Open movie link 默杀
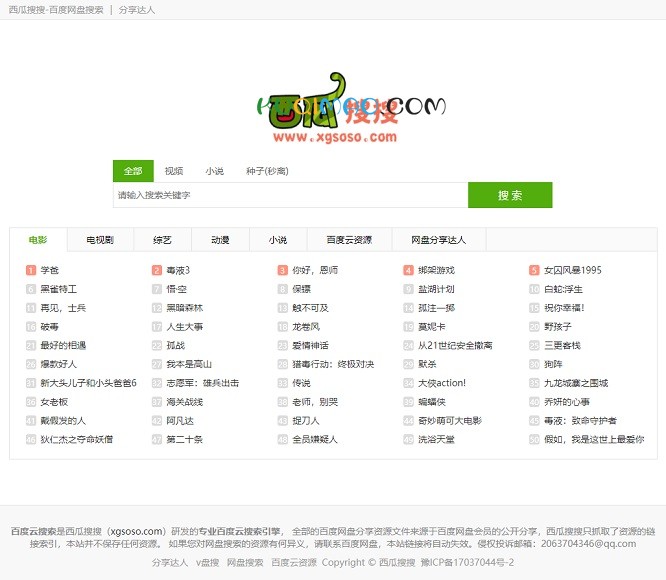Screen dimensions: 666x580 (427, 364)
